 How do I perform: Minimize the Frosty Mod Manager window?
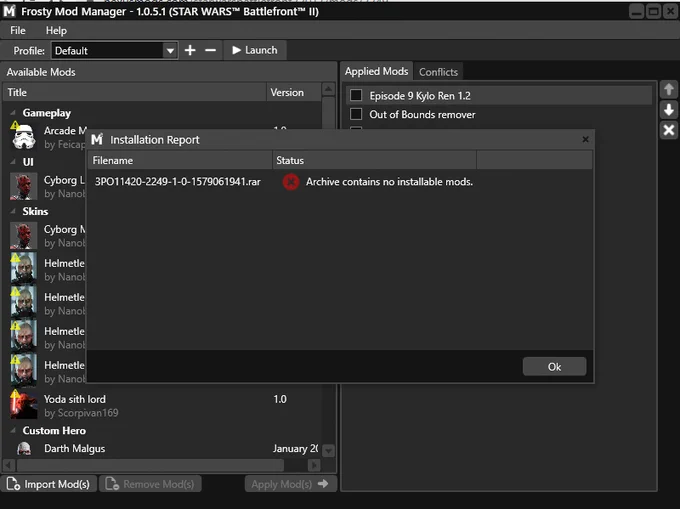[x=636, y=11]
